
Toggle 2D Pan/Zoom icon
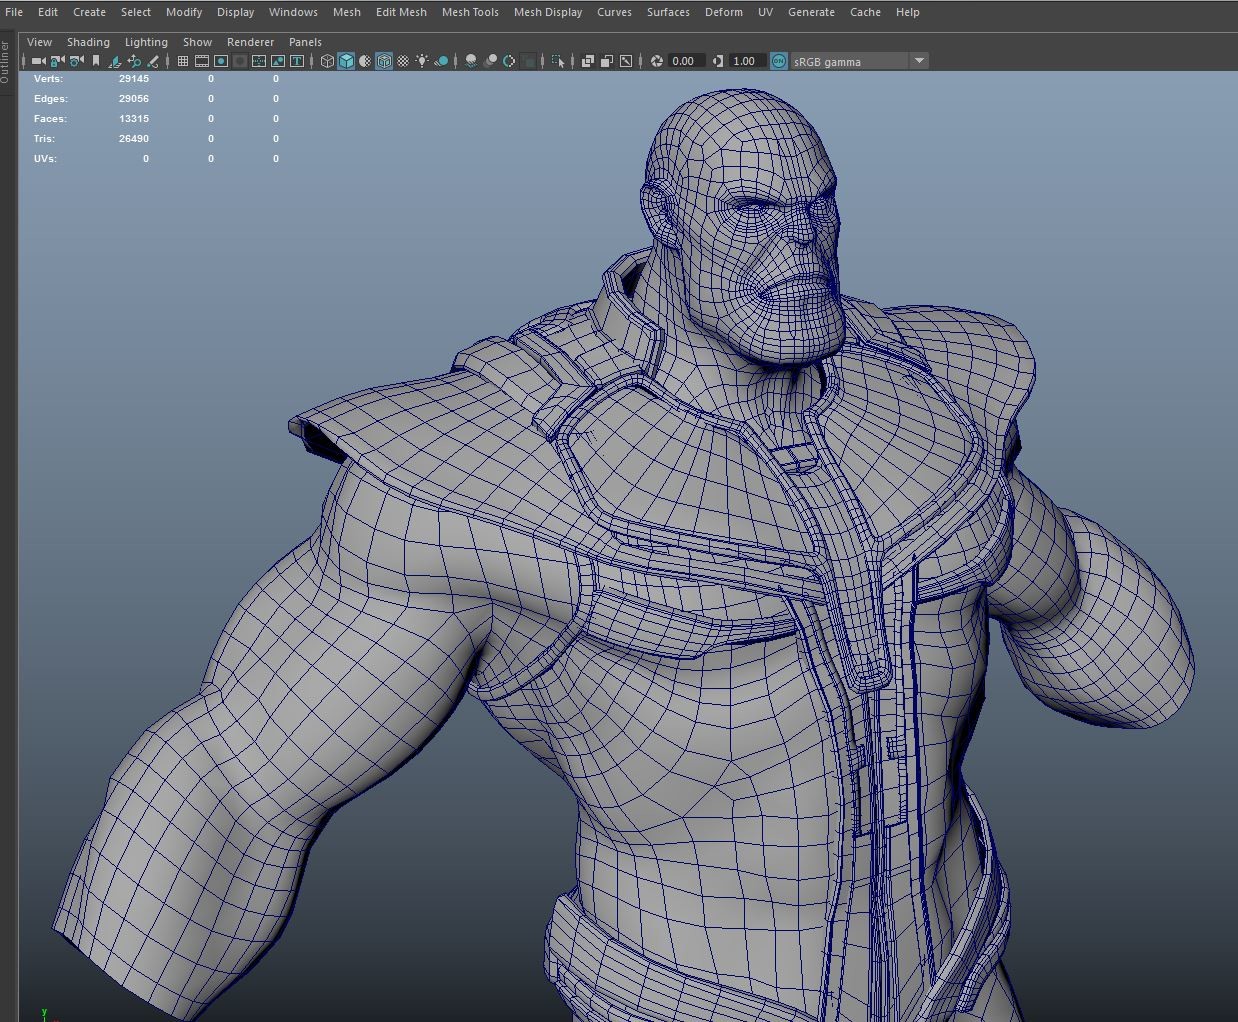pyautogui.click(x=134, y=61)
